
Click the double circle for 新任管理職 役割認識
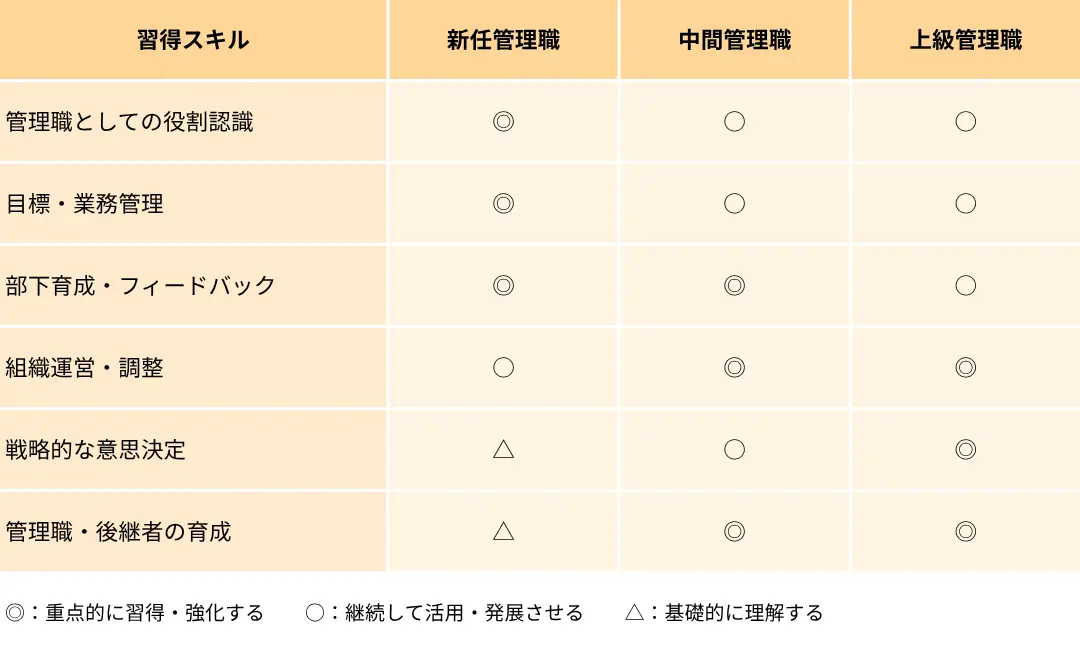(503, 122)
